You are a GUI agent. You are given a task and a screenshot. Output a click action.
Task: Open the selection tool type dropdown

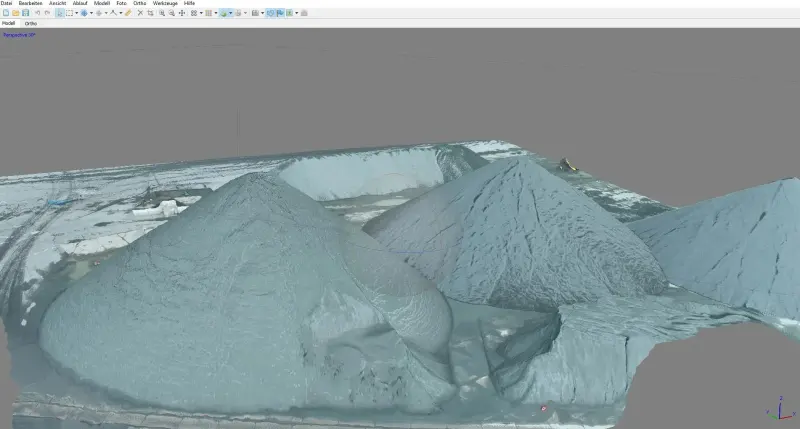(x=77, y=13)
